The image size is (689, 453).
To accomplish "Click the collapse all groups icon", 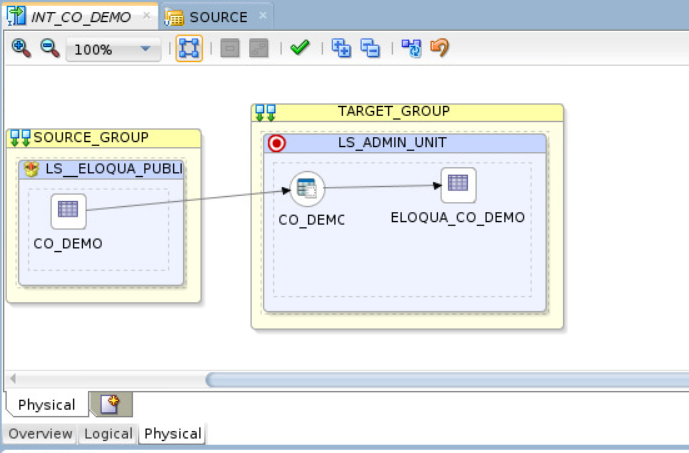I will coord(370,48).
